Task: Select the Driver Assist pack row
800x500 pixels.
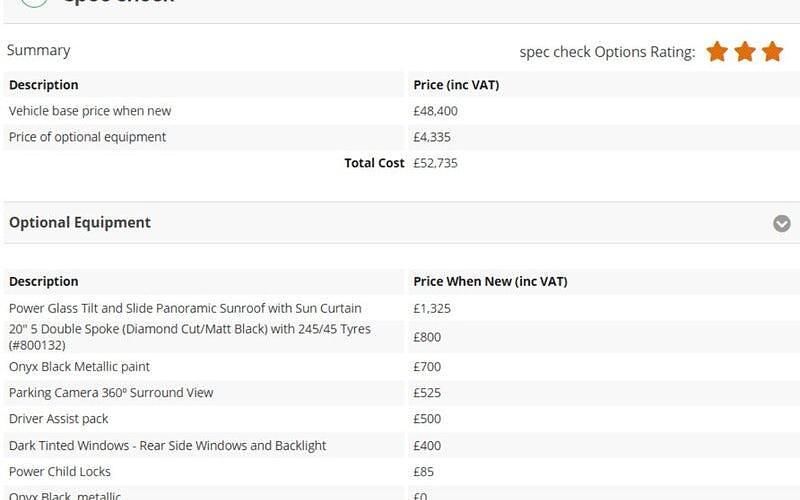Action: (400, 418)
